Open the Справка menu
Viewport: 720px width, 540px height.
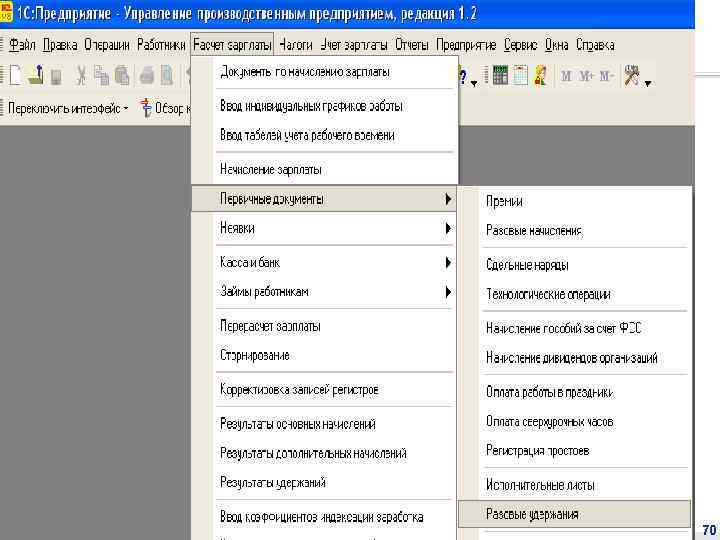(595, 45)
